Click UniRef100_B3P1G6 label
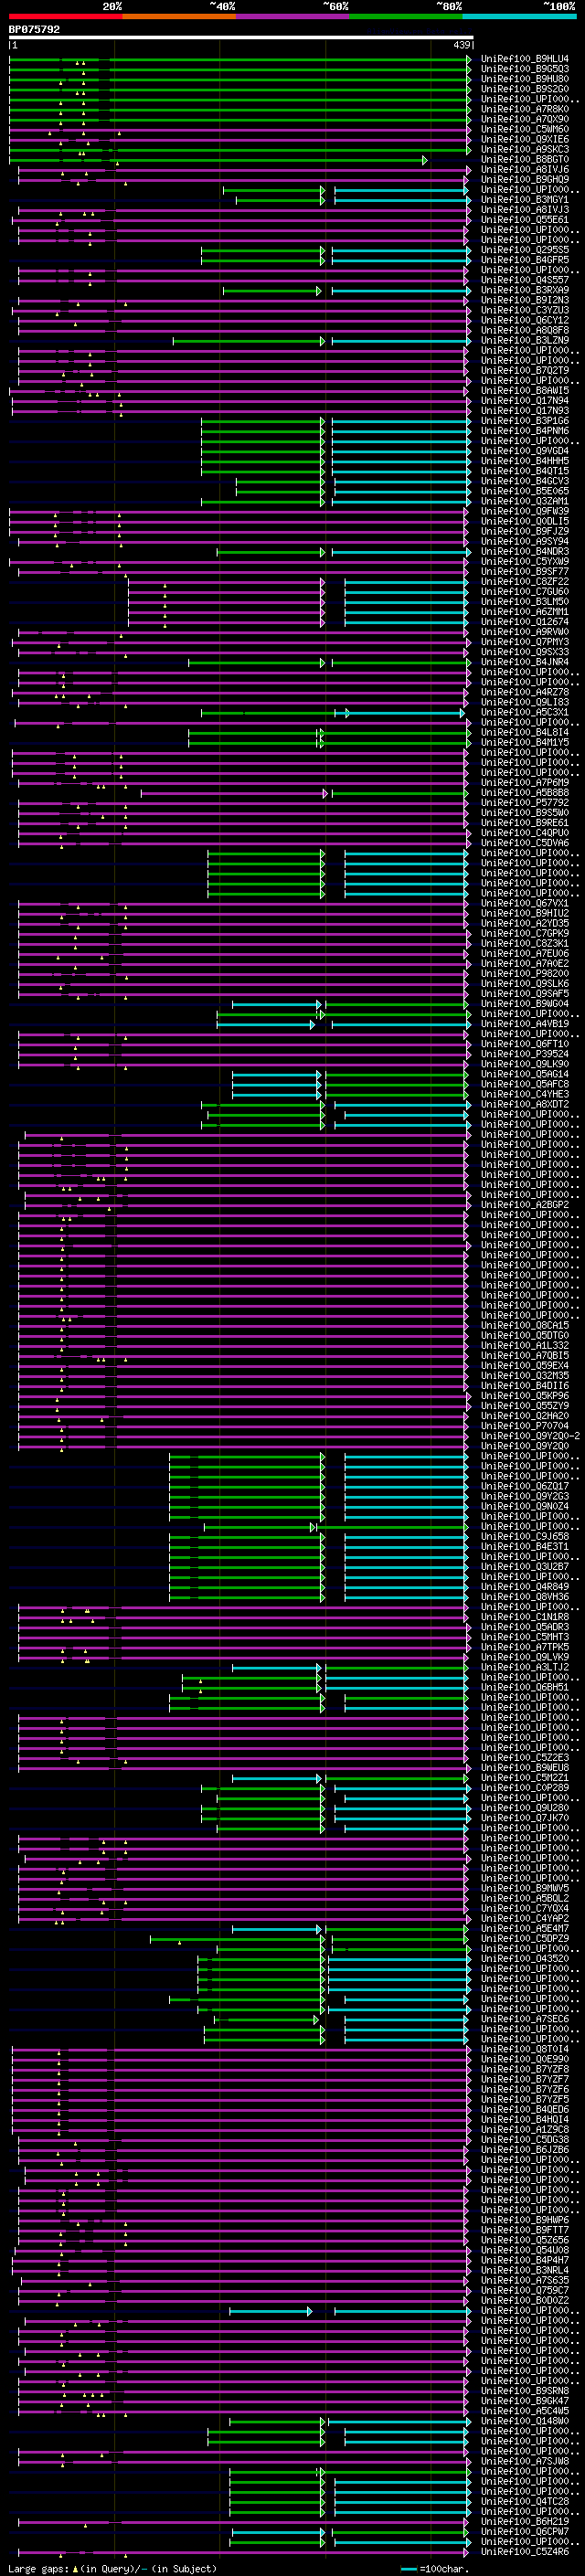Viewport: 585px width, 2576px height. (524, 421)
